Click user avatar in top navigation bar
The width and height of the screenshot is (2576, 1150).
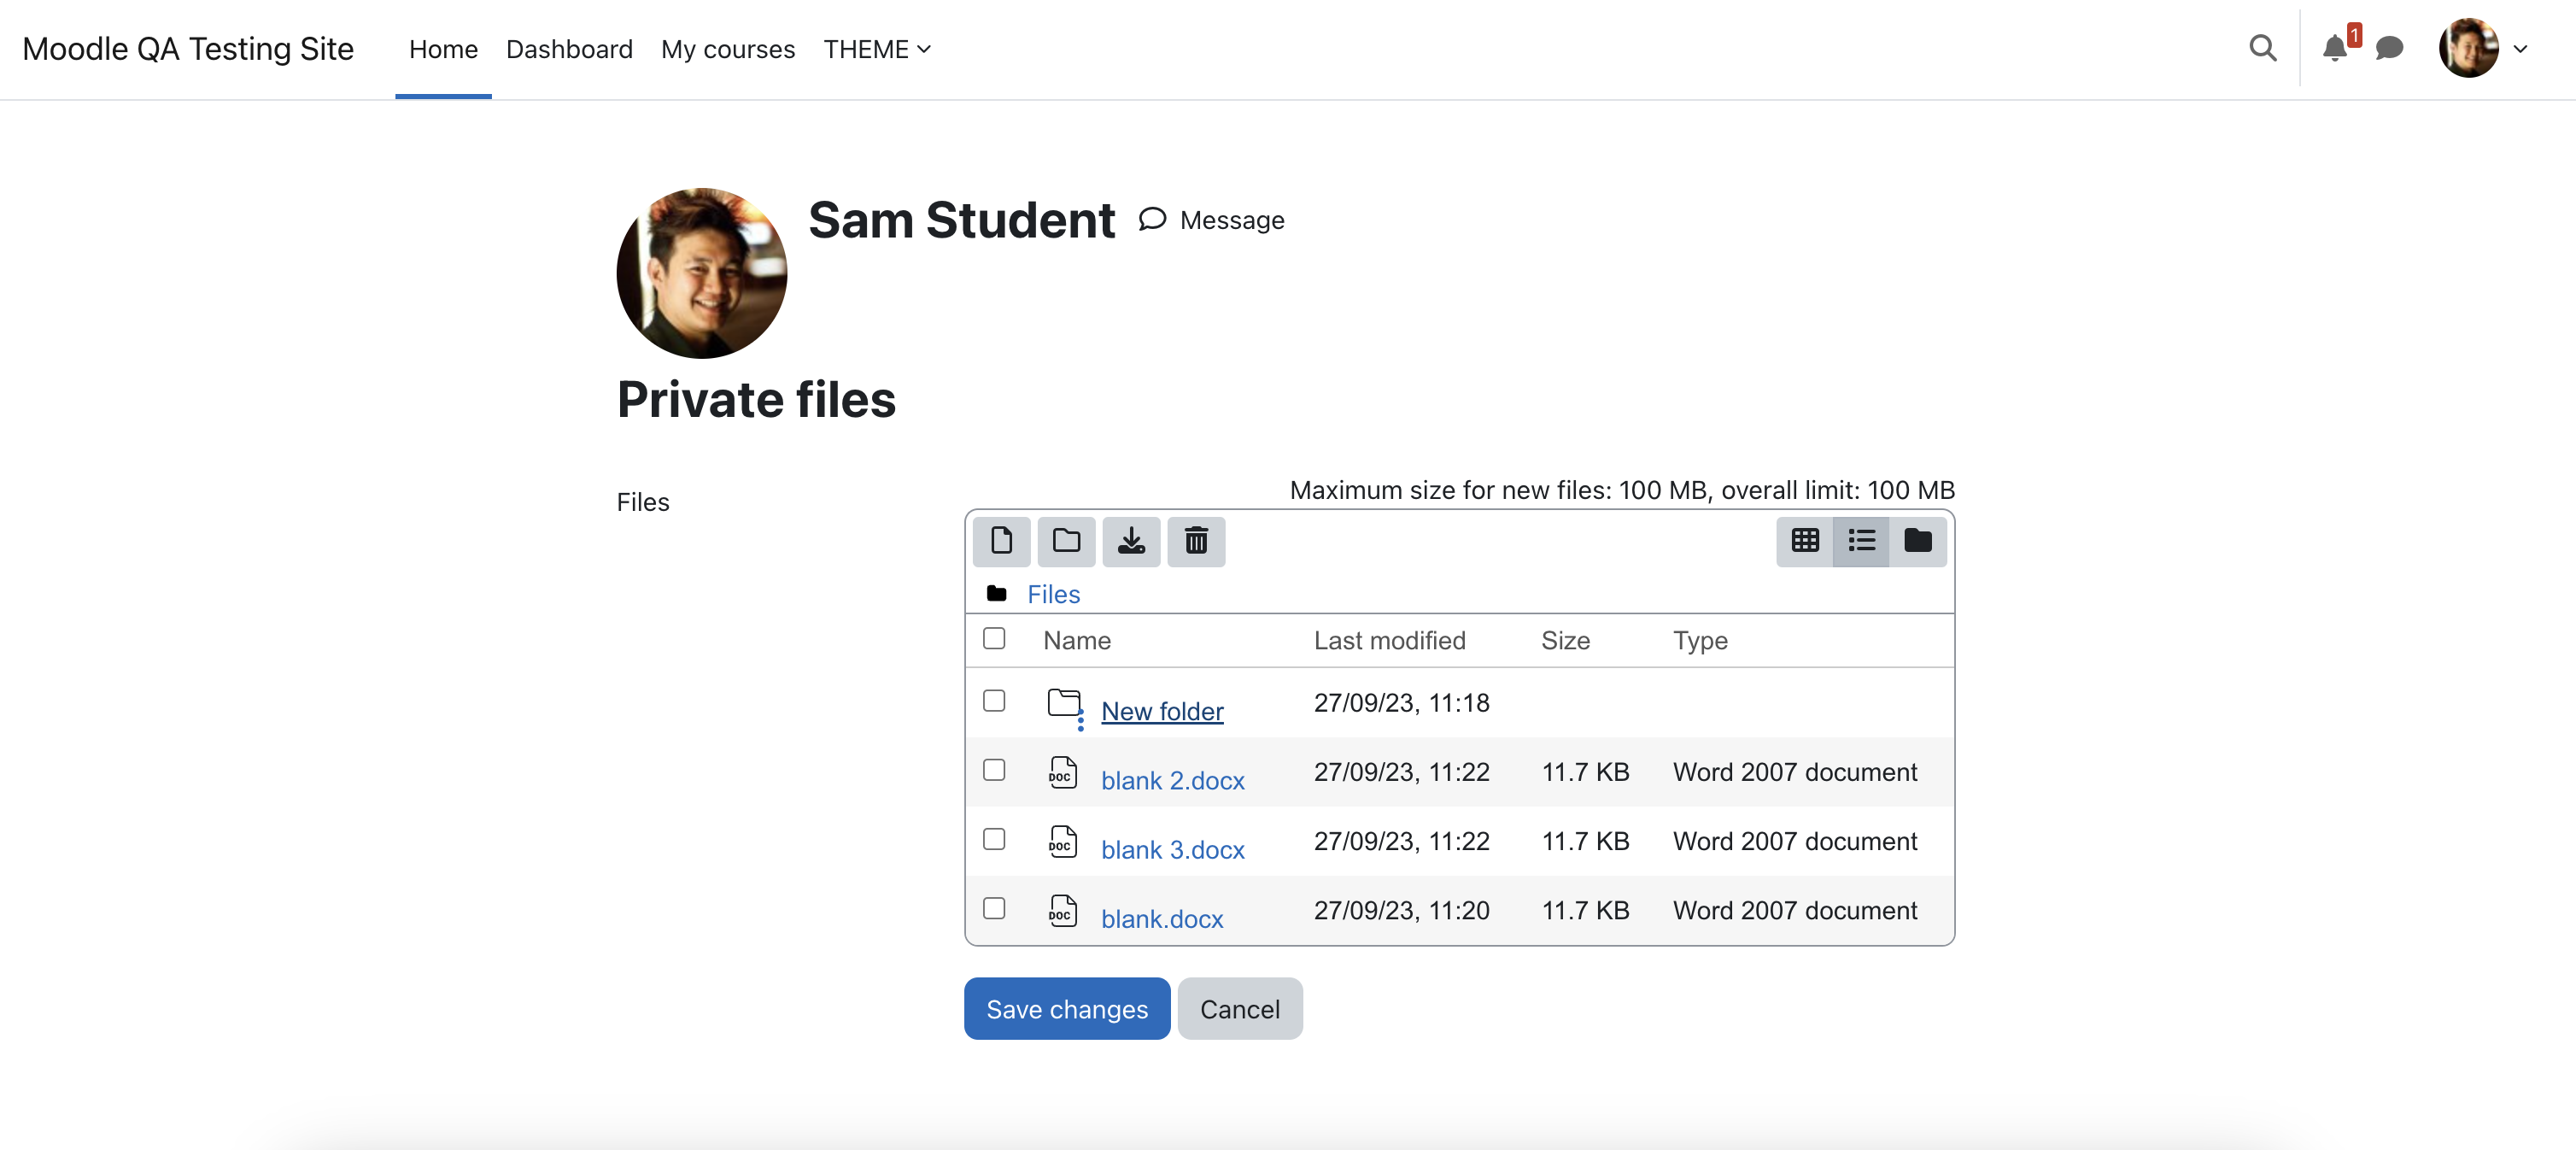2468,48
